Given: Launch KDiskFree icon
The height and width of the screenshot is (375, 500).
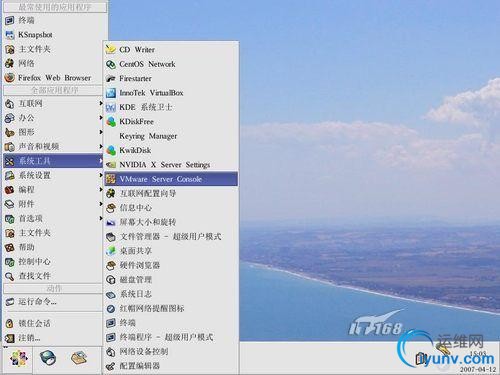Looking at the screenshot, I should point(111,122).
